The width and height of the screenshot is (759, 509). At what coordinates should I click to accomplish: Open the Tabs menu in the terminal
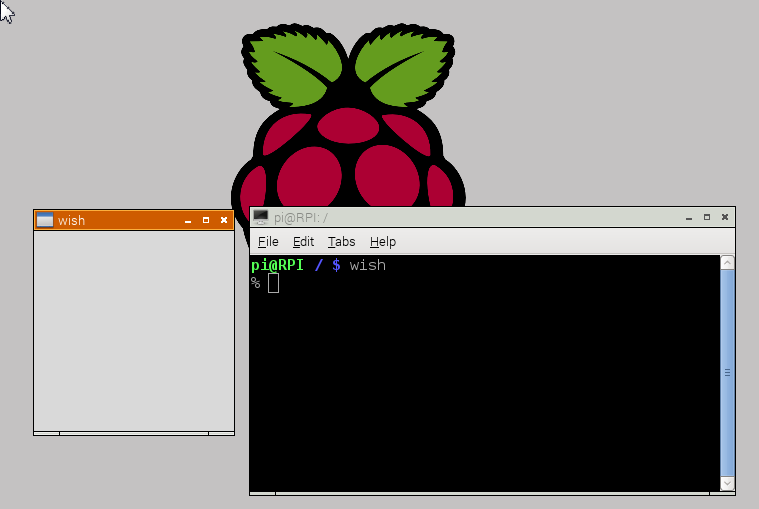point(341,242)
